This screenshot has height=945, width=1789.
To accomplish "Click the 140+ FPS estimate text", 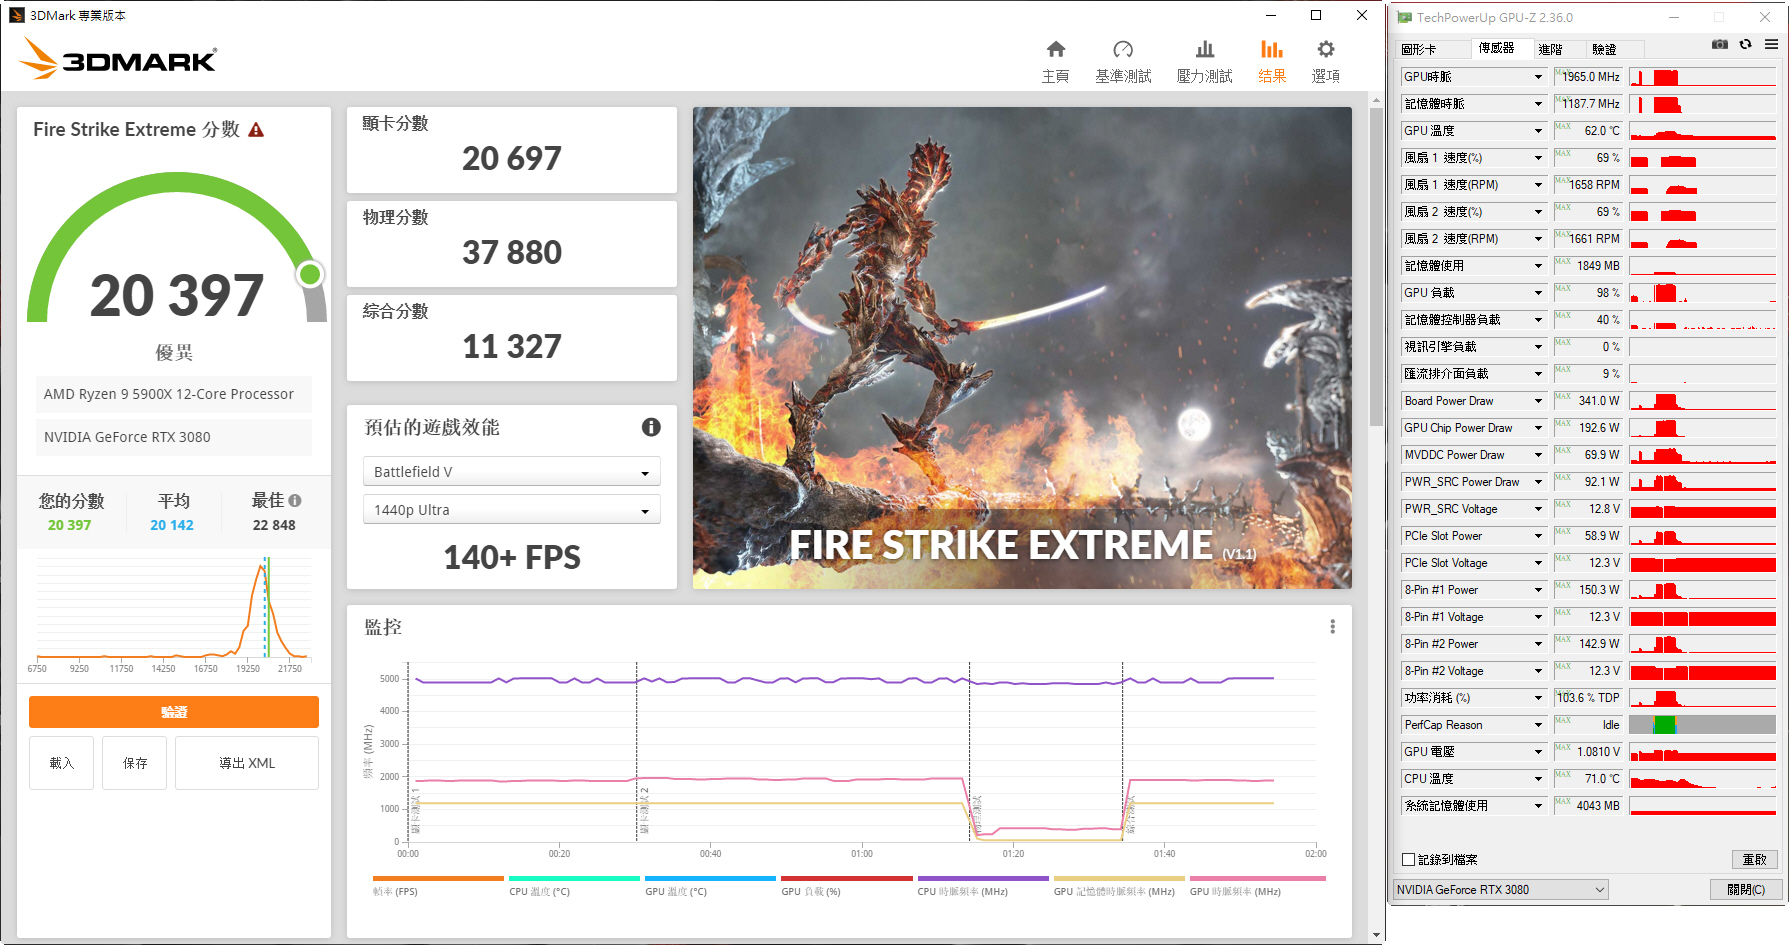I will coord(511,557).
